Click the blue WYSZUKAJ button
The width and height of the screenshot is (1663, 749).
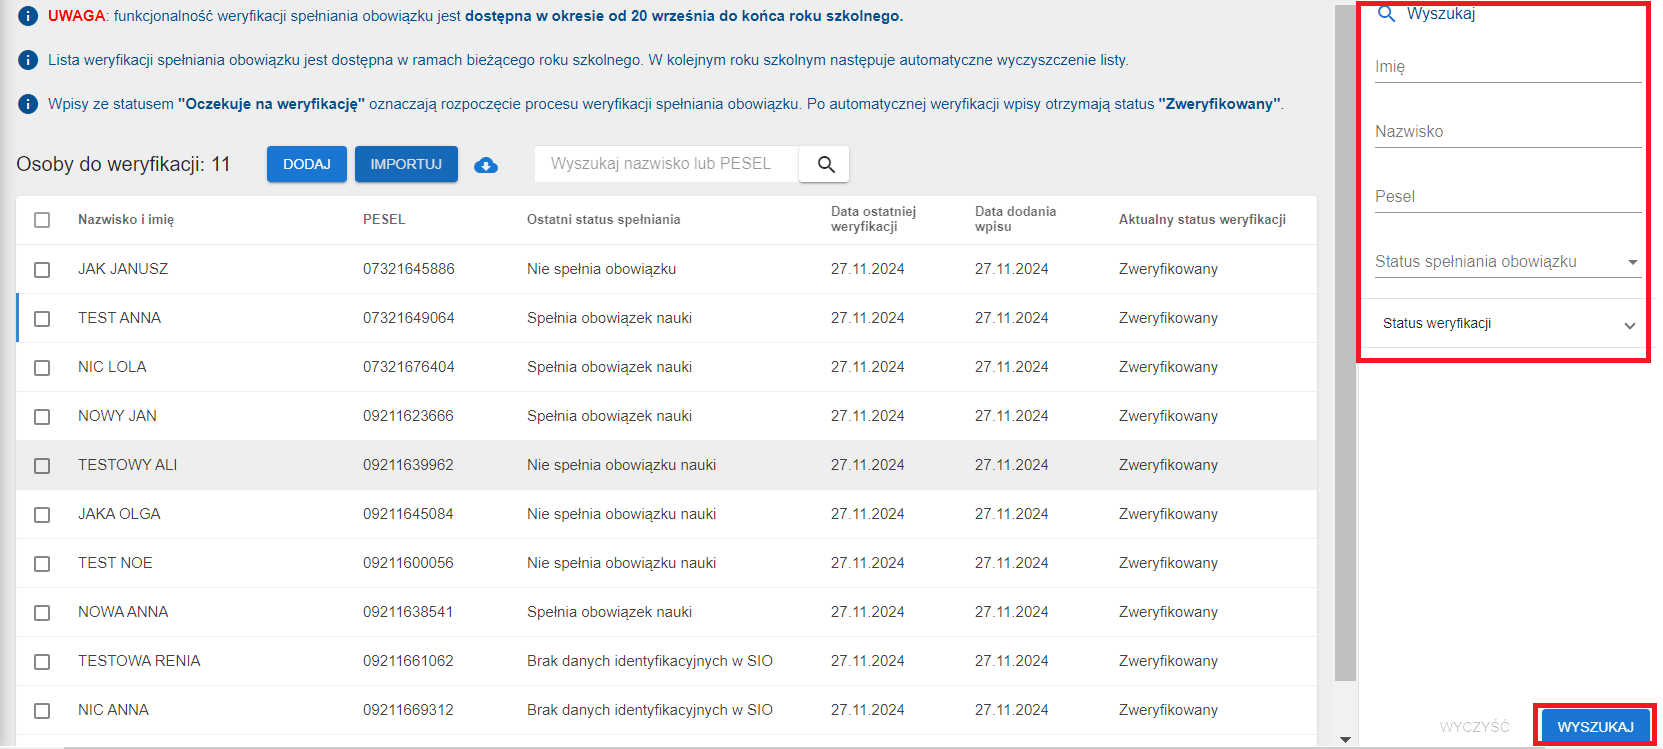[x=1595, y=727]
